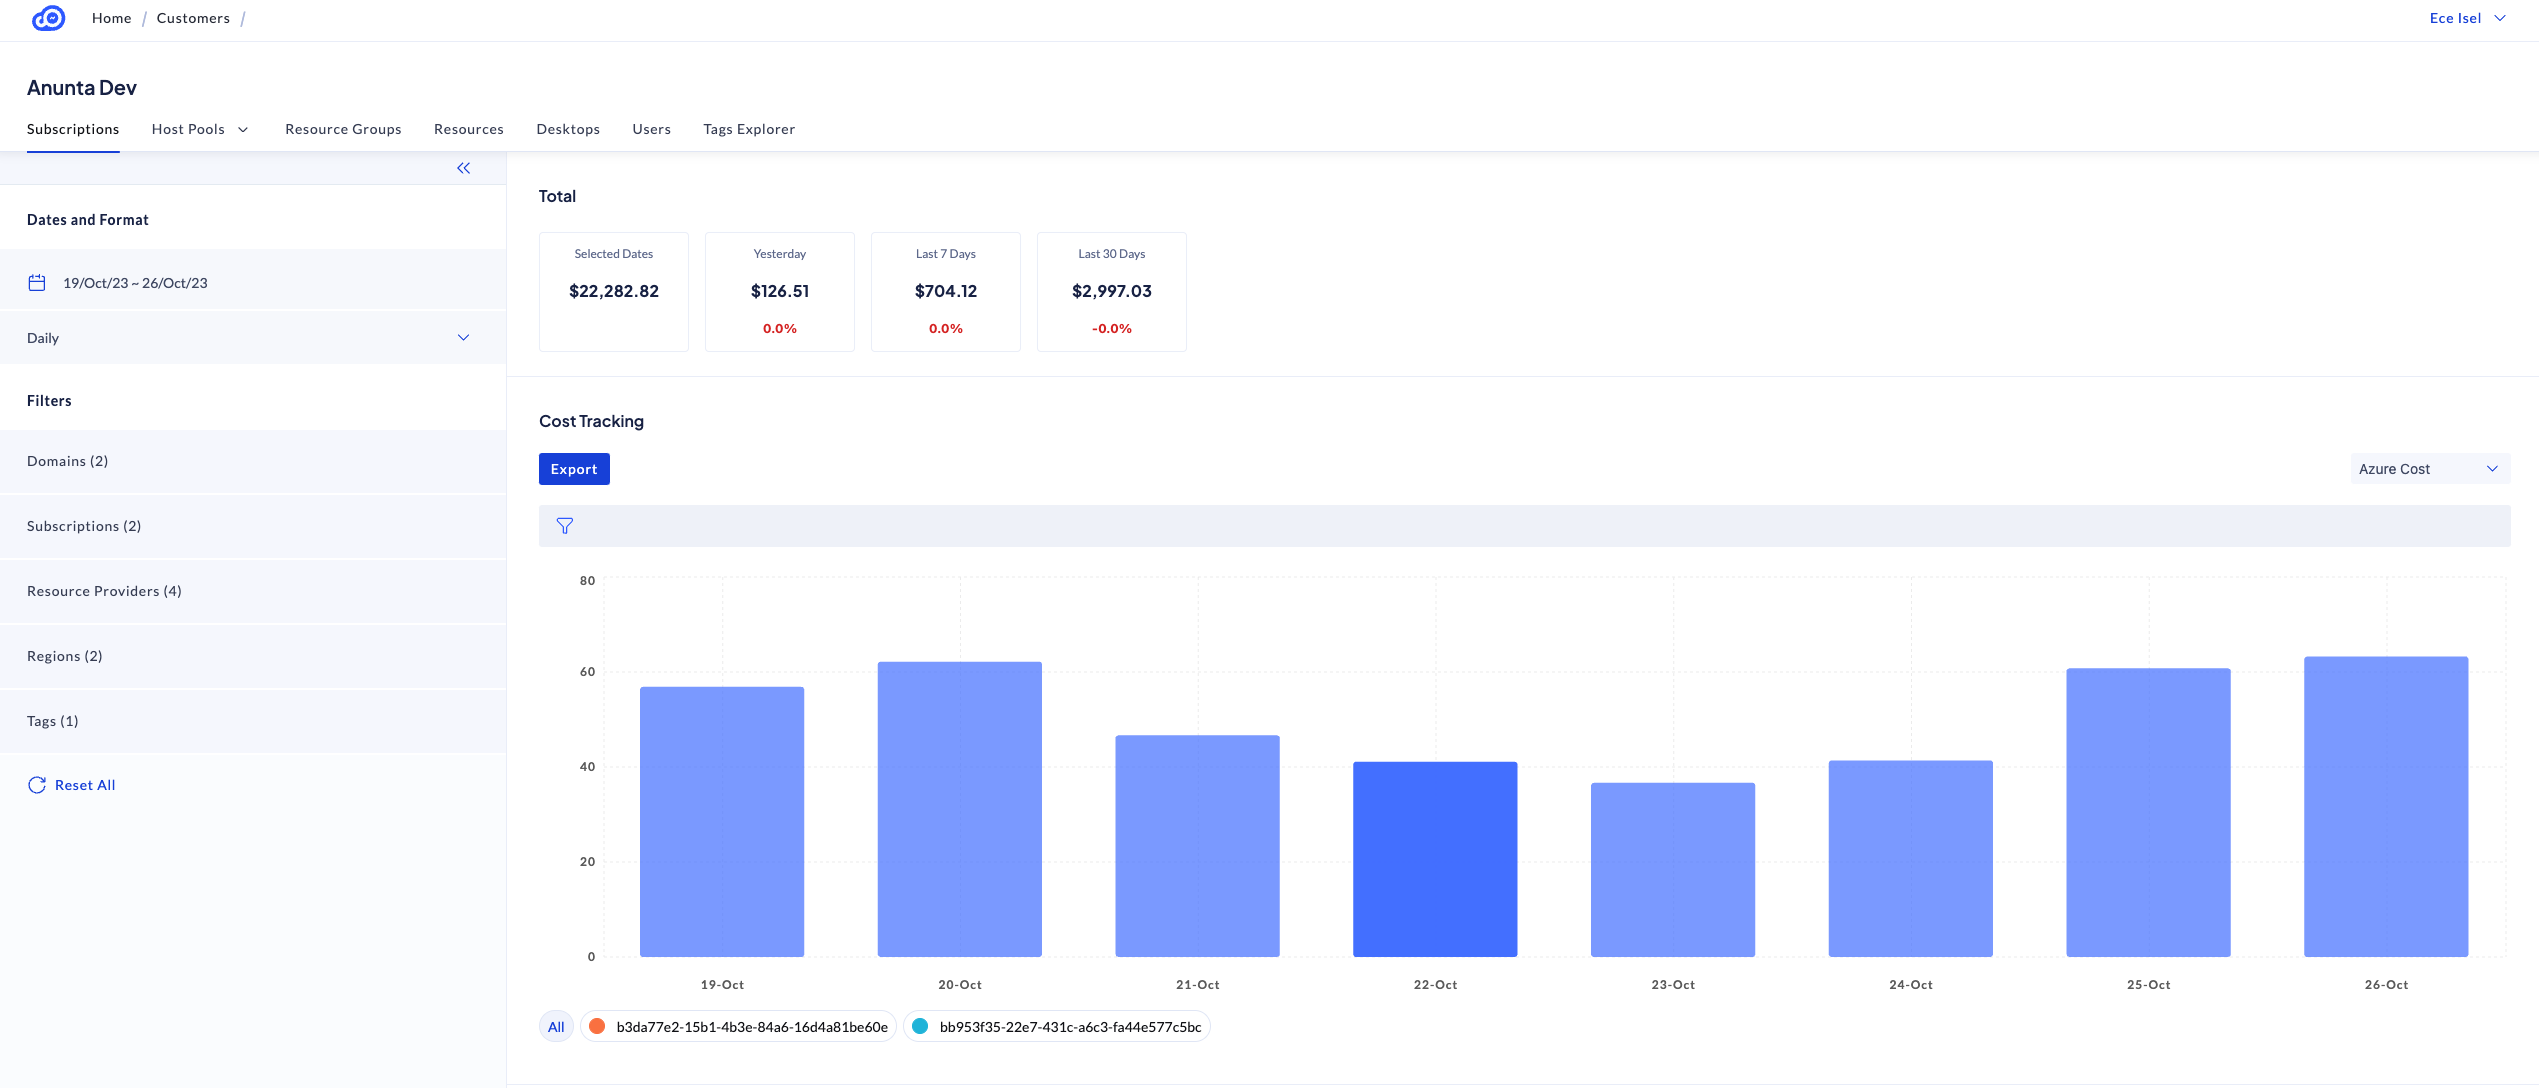Click the orange legend dot for b3da77e2
Image resolution: width=2539 pixels, height=1088 pixels.
[597, 1026]
